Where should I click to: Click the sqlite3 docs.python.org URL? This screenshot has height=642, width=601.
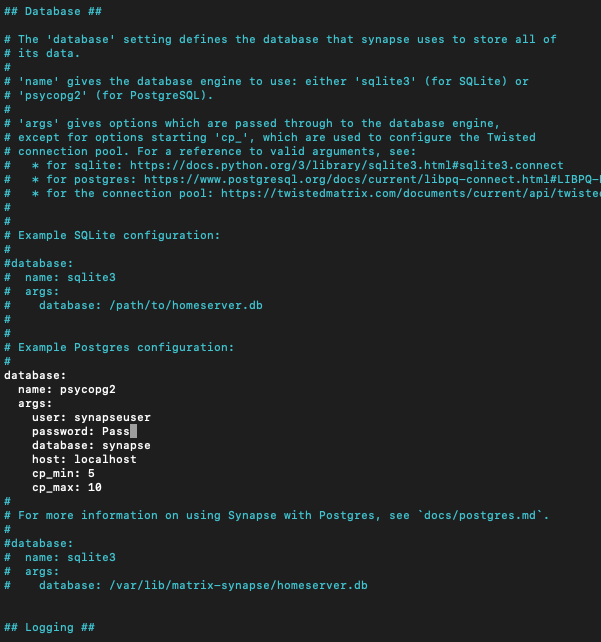click(347, 165)
